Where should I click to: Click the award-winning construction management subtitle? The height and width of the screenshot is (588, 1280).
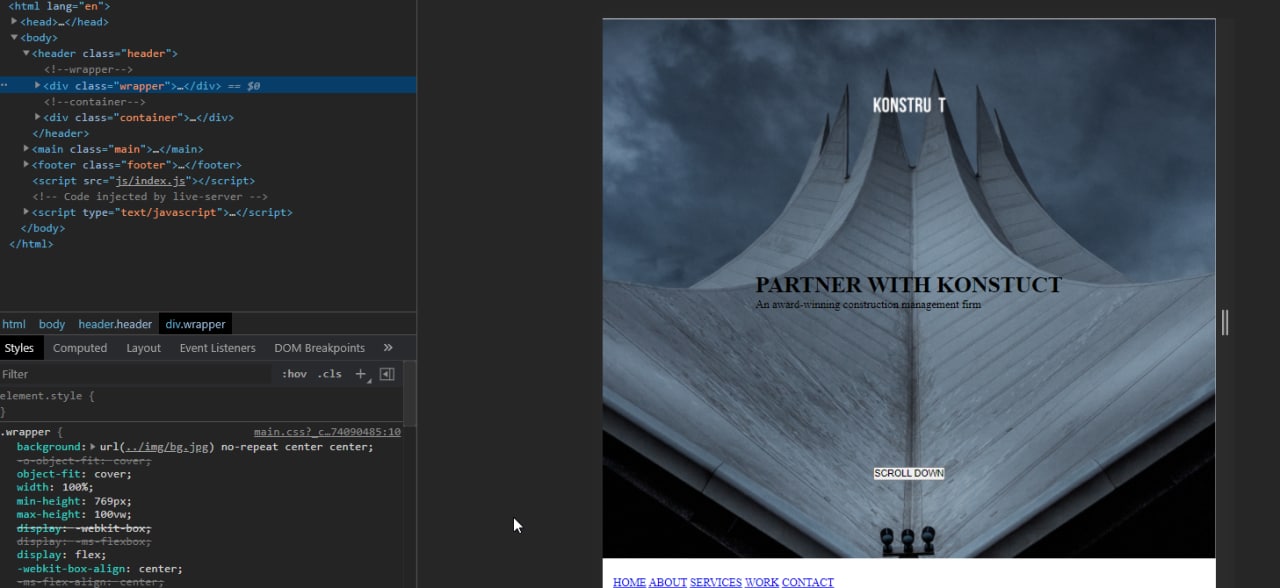(868, 304)
